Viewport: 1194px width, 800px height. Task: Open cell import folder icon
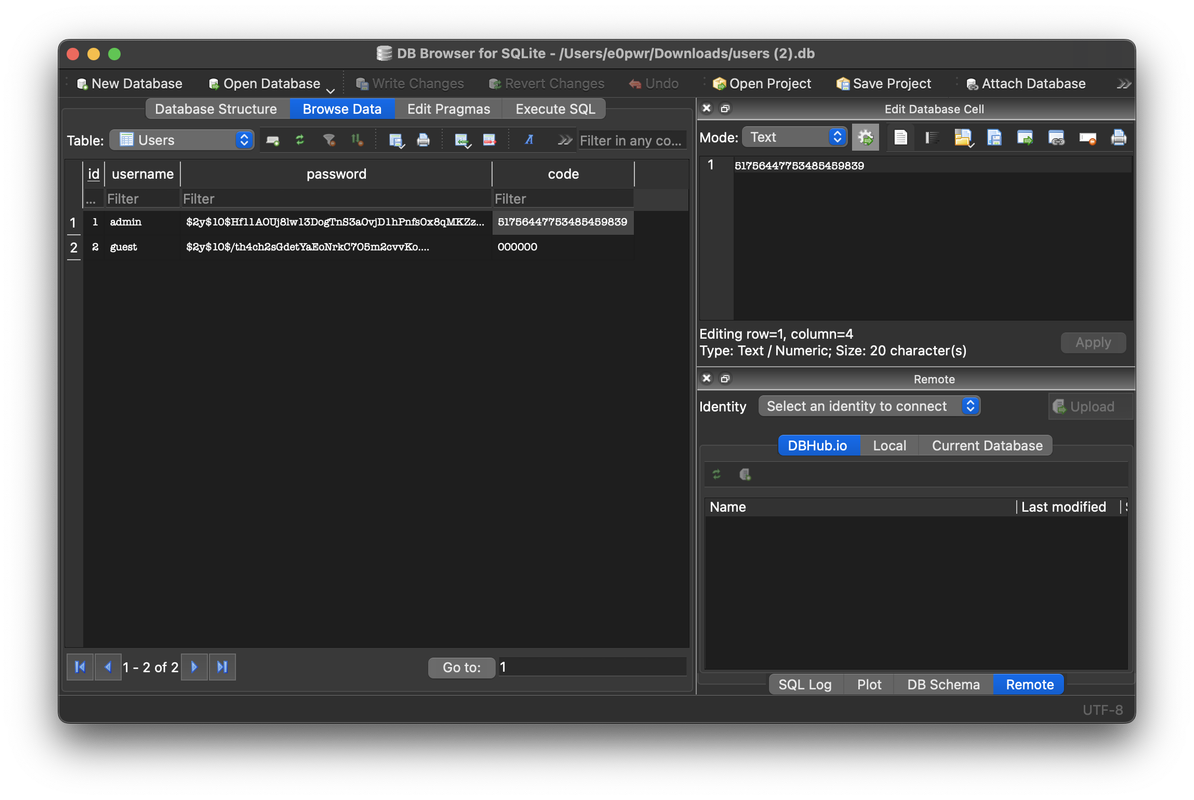pyautogui.click(x=963, y=138)
